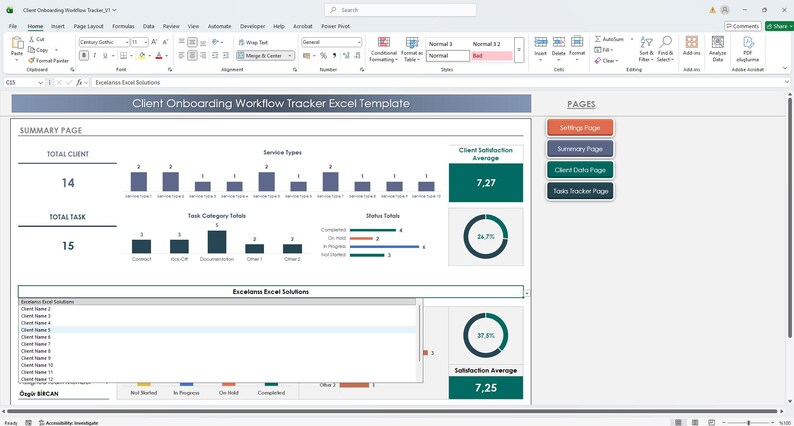Open Format as Table
The height and width of the screenshot is (426, 794).
click(412, 49)
